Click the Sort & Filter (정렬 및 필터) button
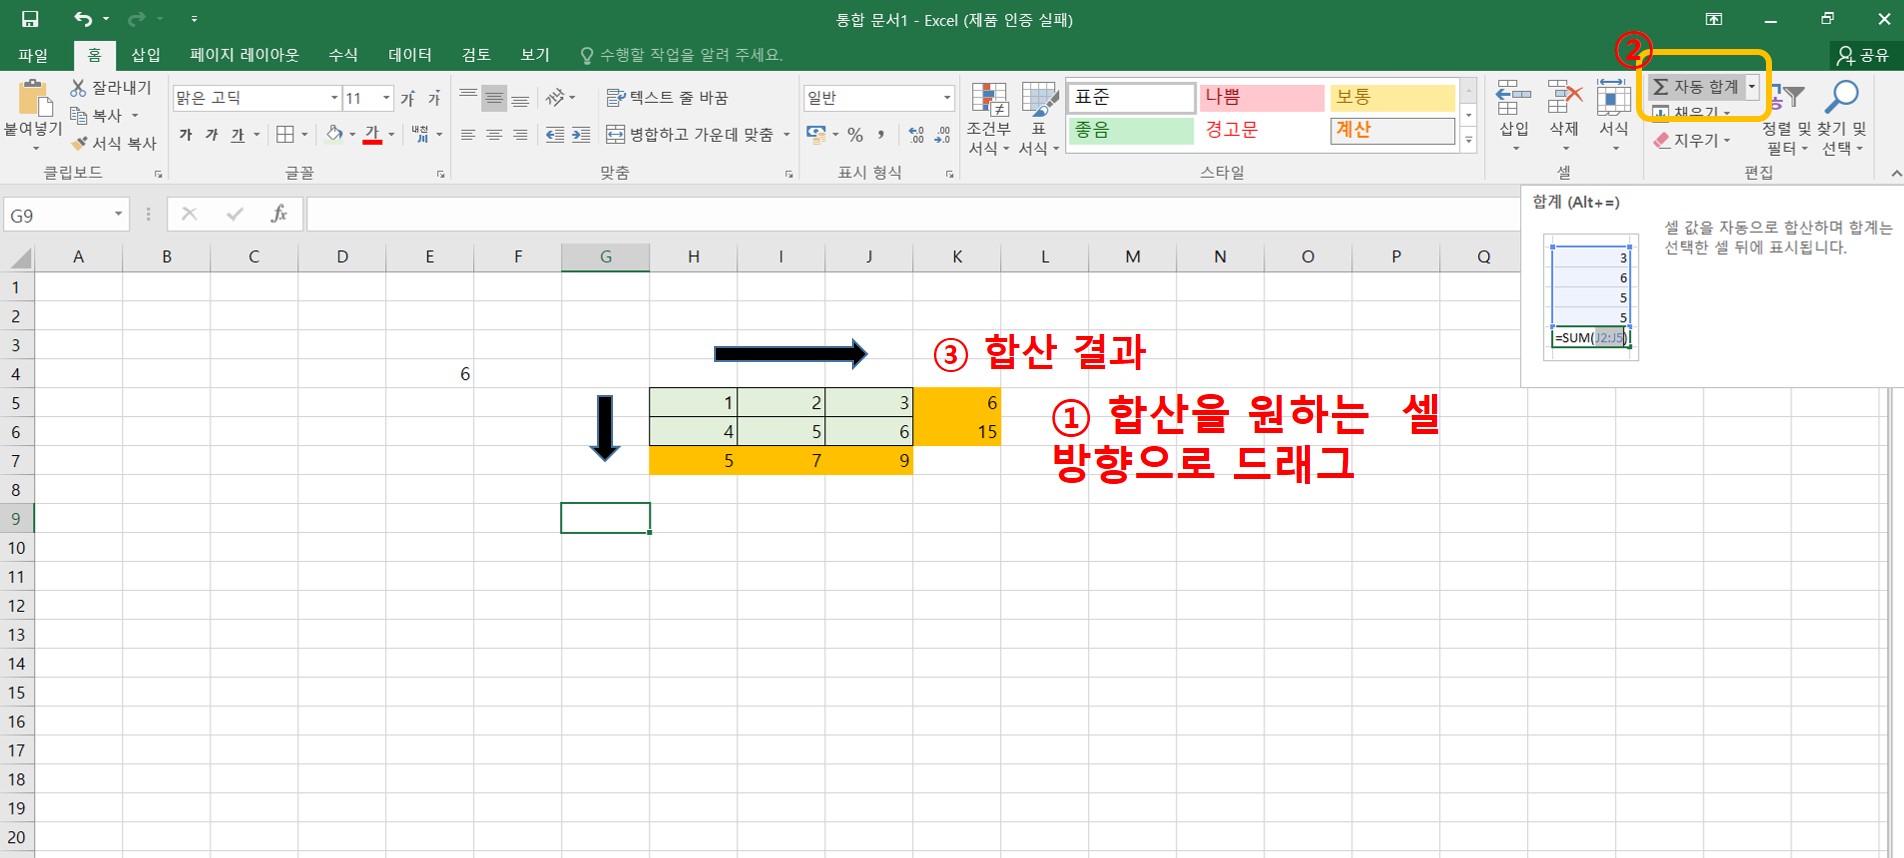 pos(1787,118)
